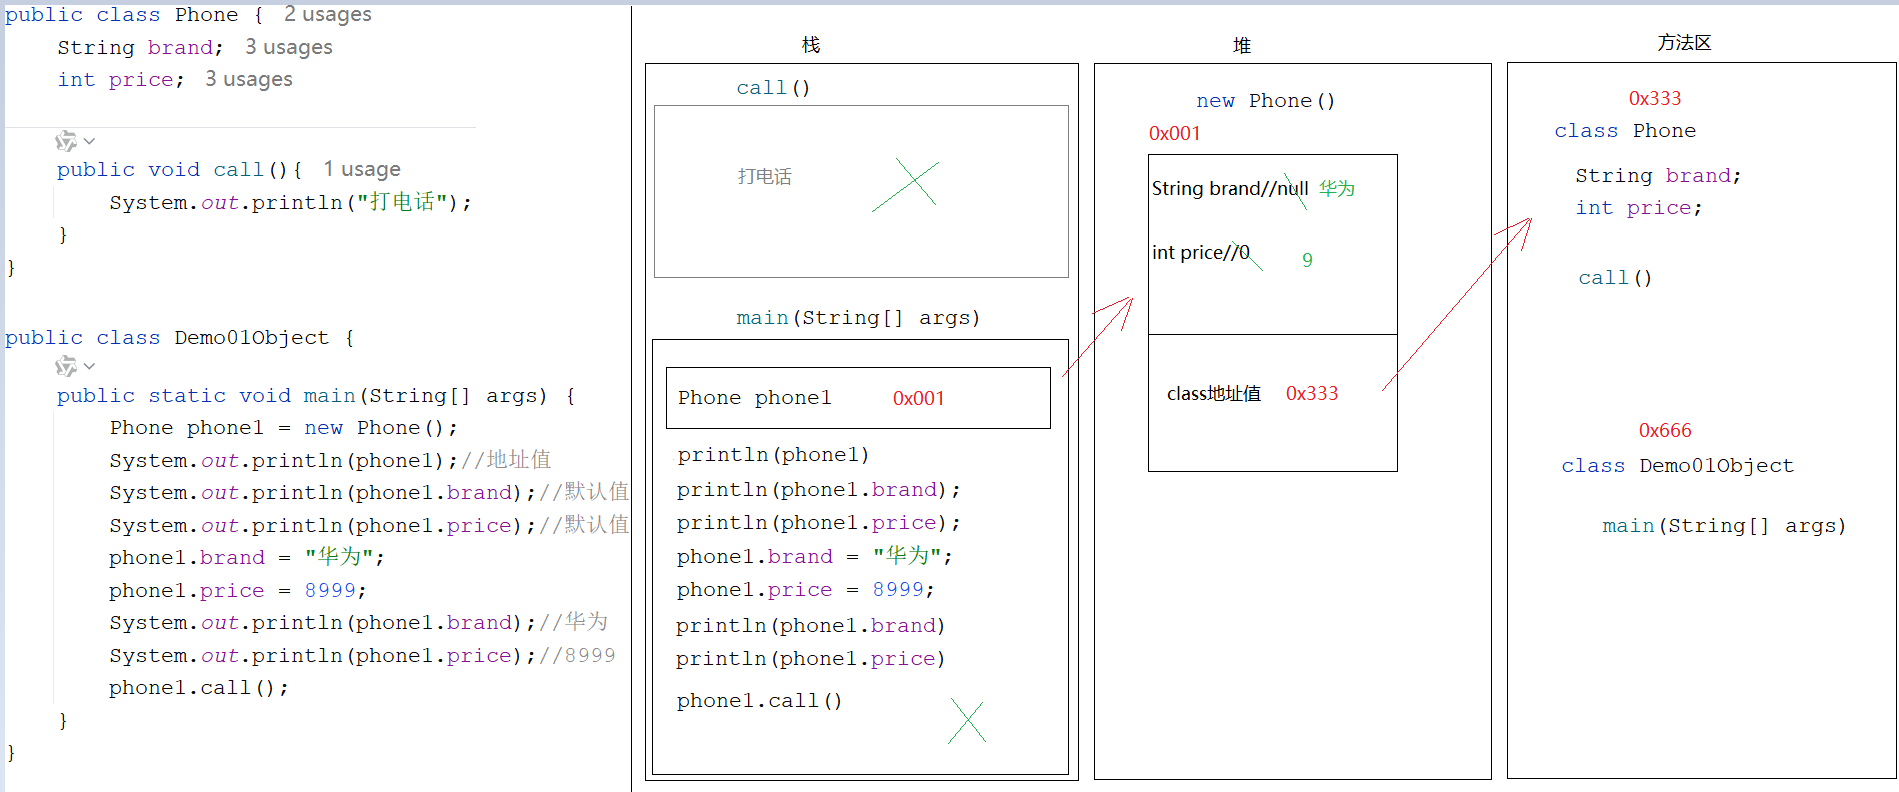Click the green 华为 value in the heap object
This screenshot has height=792, width=1899.
[x=1336, y=188]
